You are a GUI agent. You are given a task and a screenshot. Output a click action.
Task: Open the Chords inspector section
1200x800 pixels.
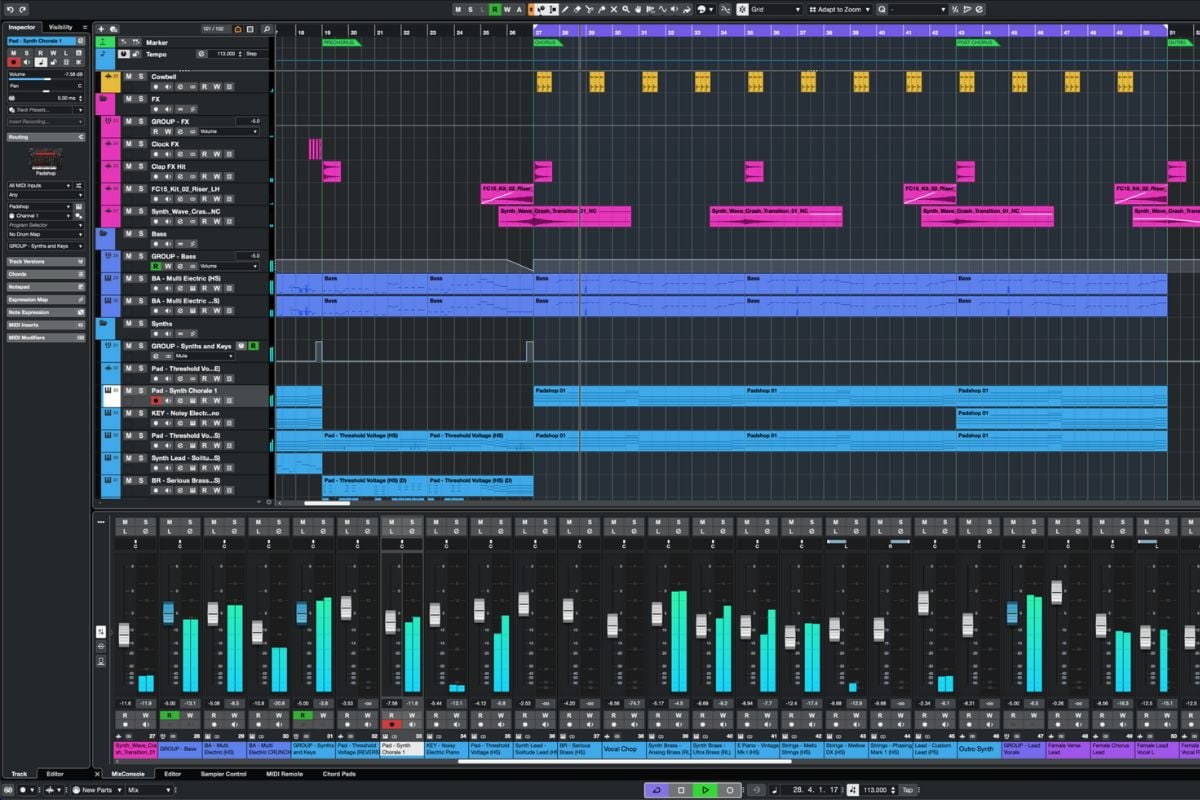[46, 274]
